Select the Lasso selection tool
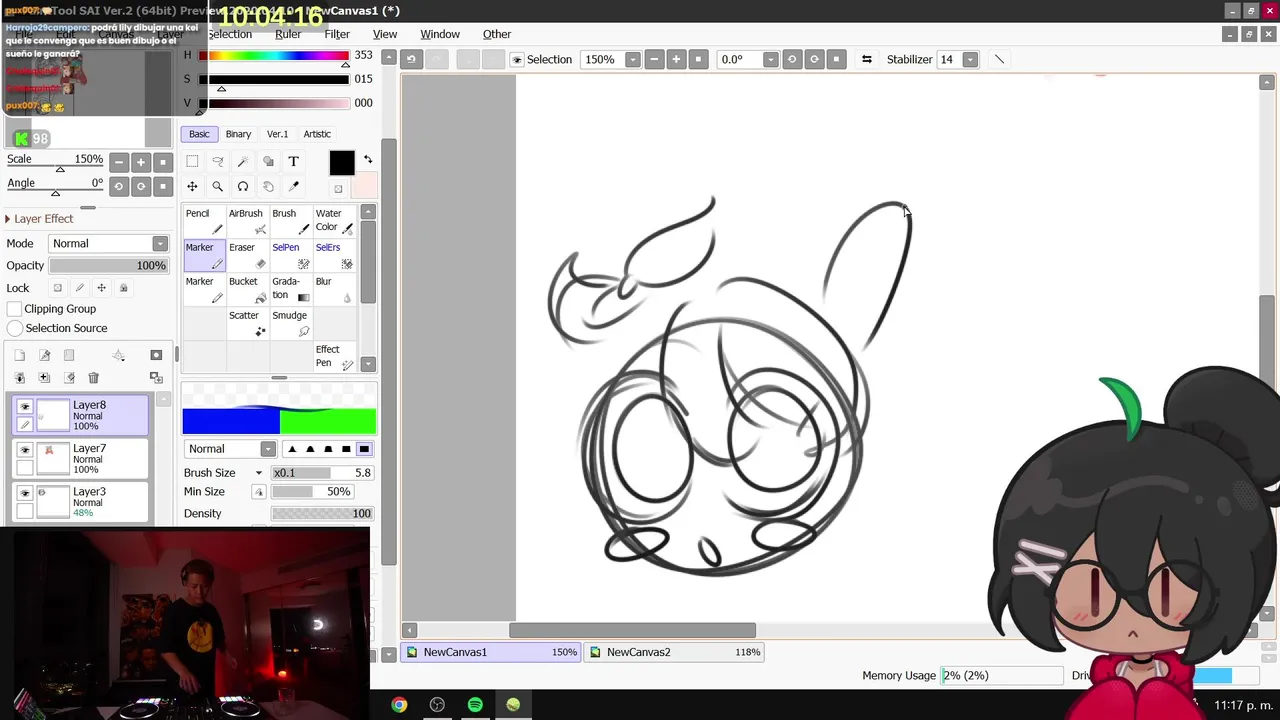The width and height of the screenshot is (1280, 720). (217, 161)
